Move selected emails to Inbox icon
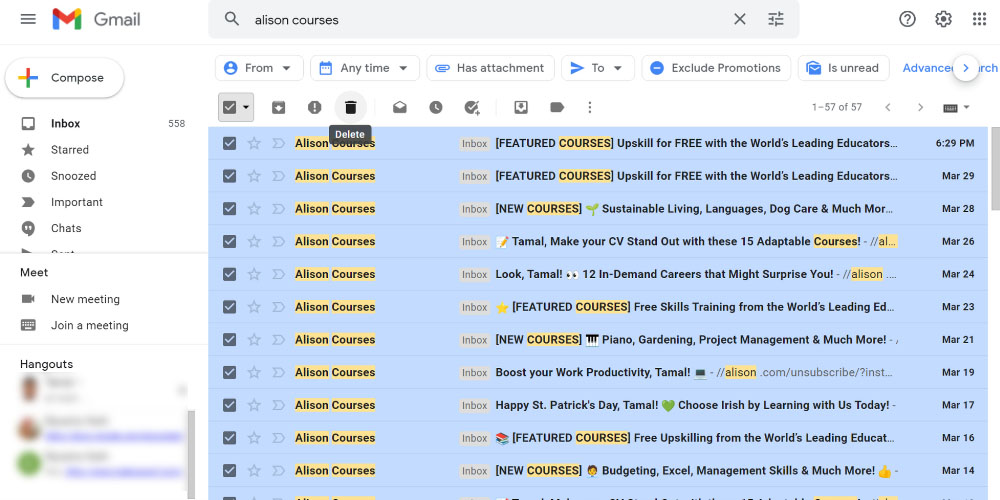 point(521,107)
